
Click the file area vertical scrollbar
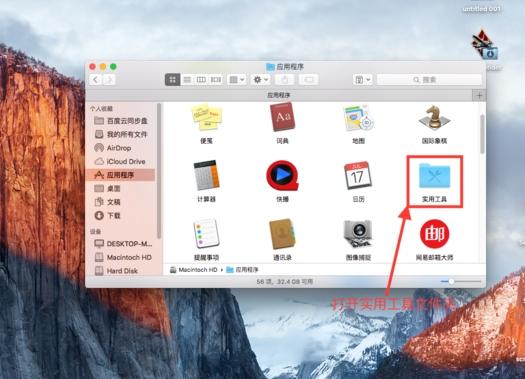point(482,134)
